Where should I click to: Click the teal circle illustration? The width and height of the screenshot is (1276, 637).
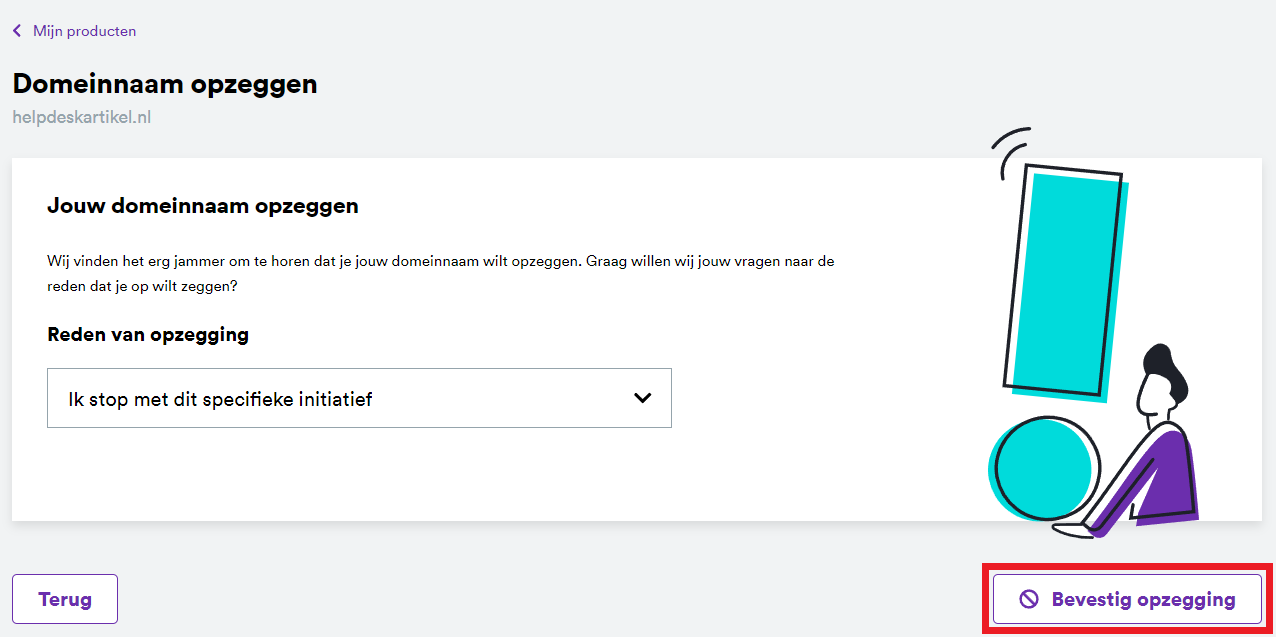1040,468
